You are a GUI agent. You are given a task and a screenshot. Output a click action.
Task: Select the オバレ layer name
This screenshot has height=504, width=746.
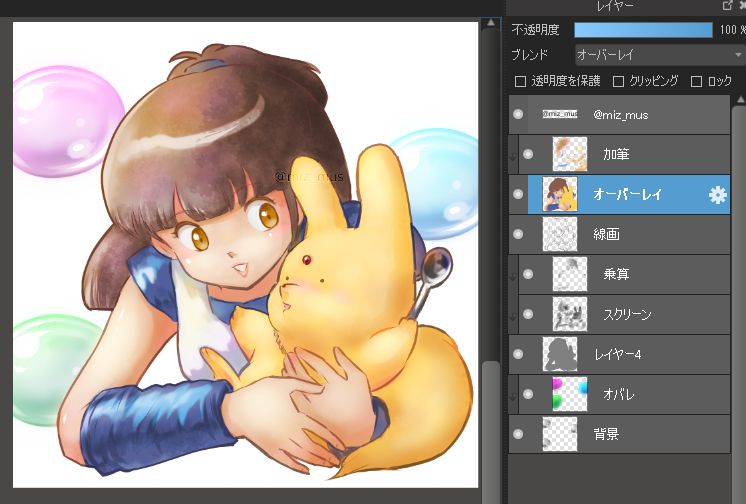[x=618, y=394]
